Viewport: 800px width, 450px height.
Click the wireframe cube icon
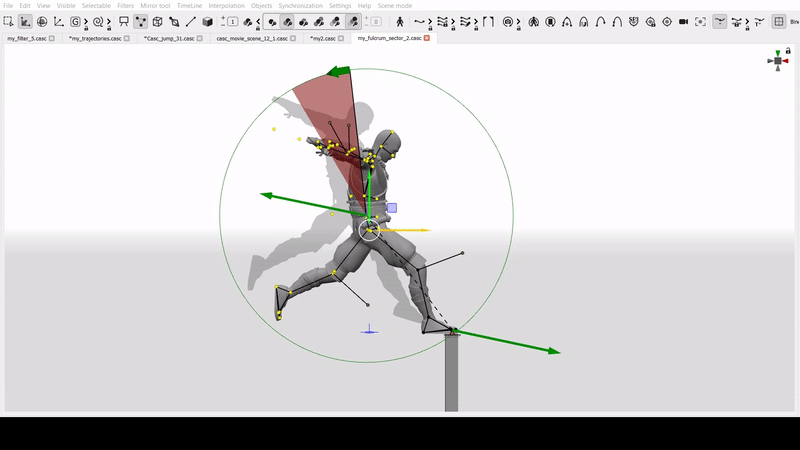(x=156, y=21)
